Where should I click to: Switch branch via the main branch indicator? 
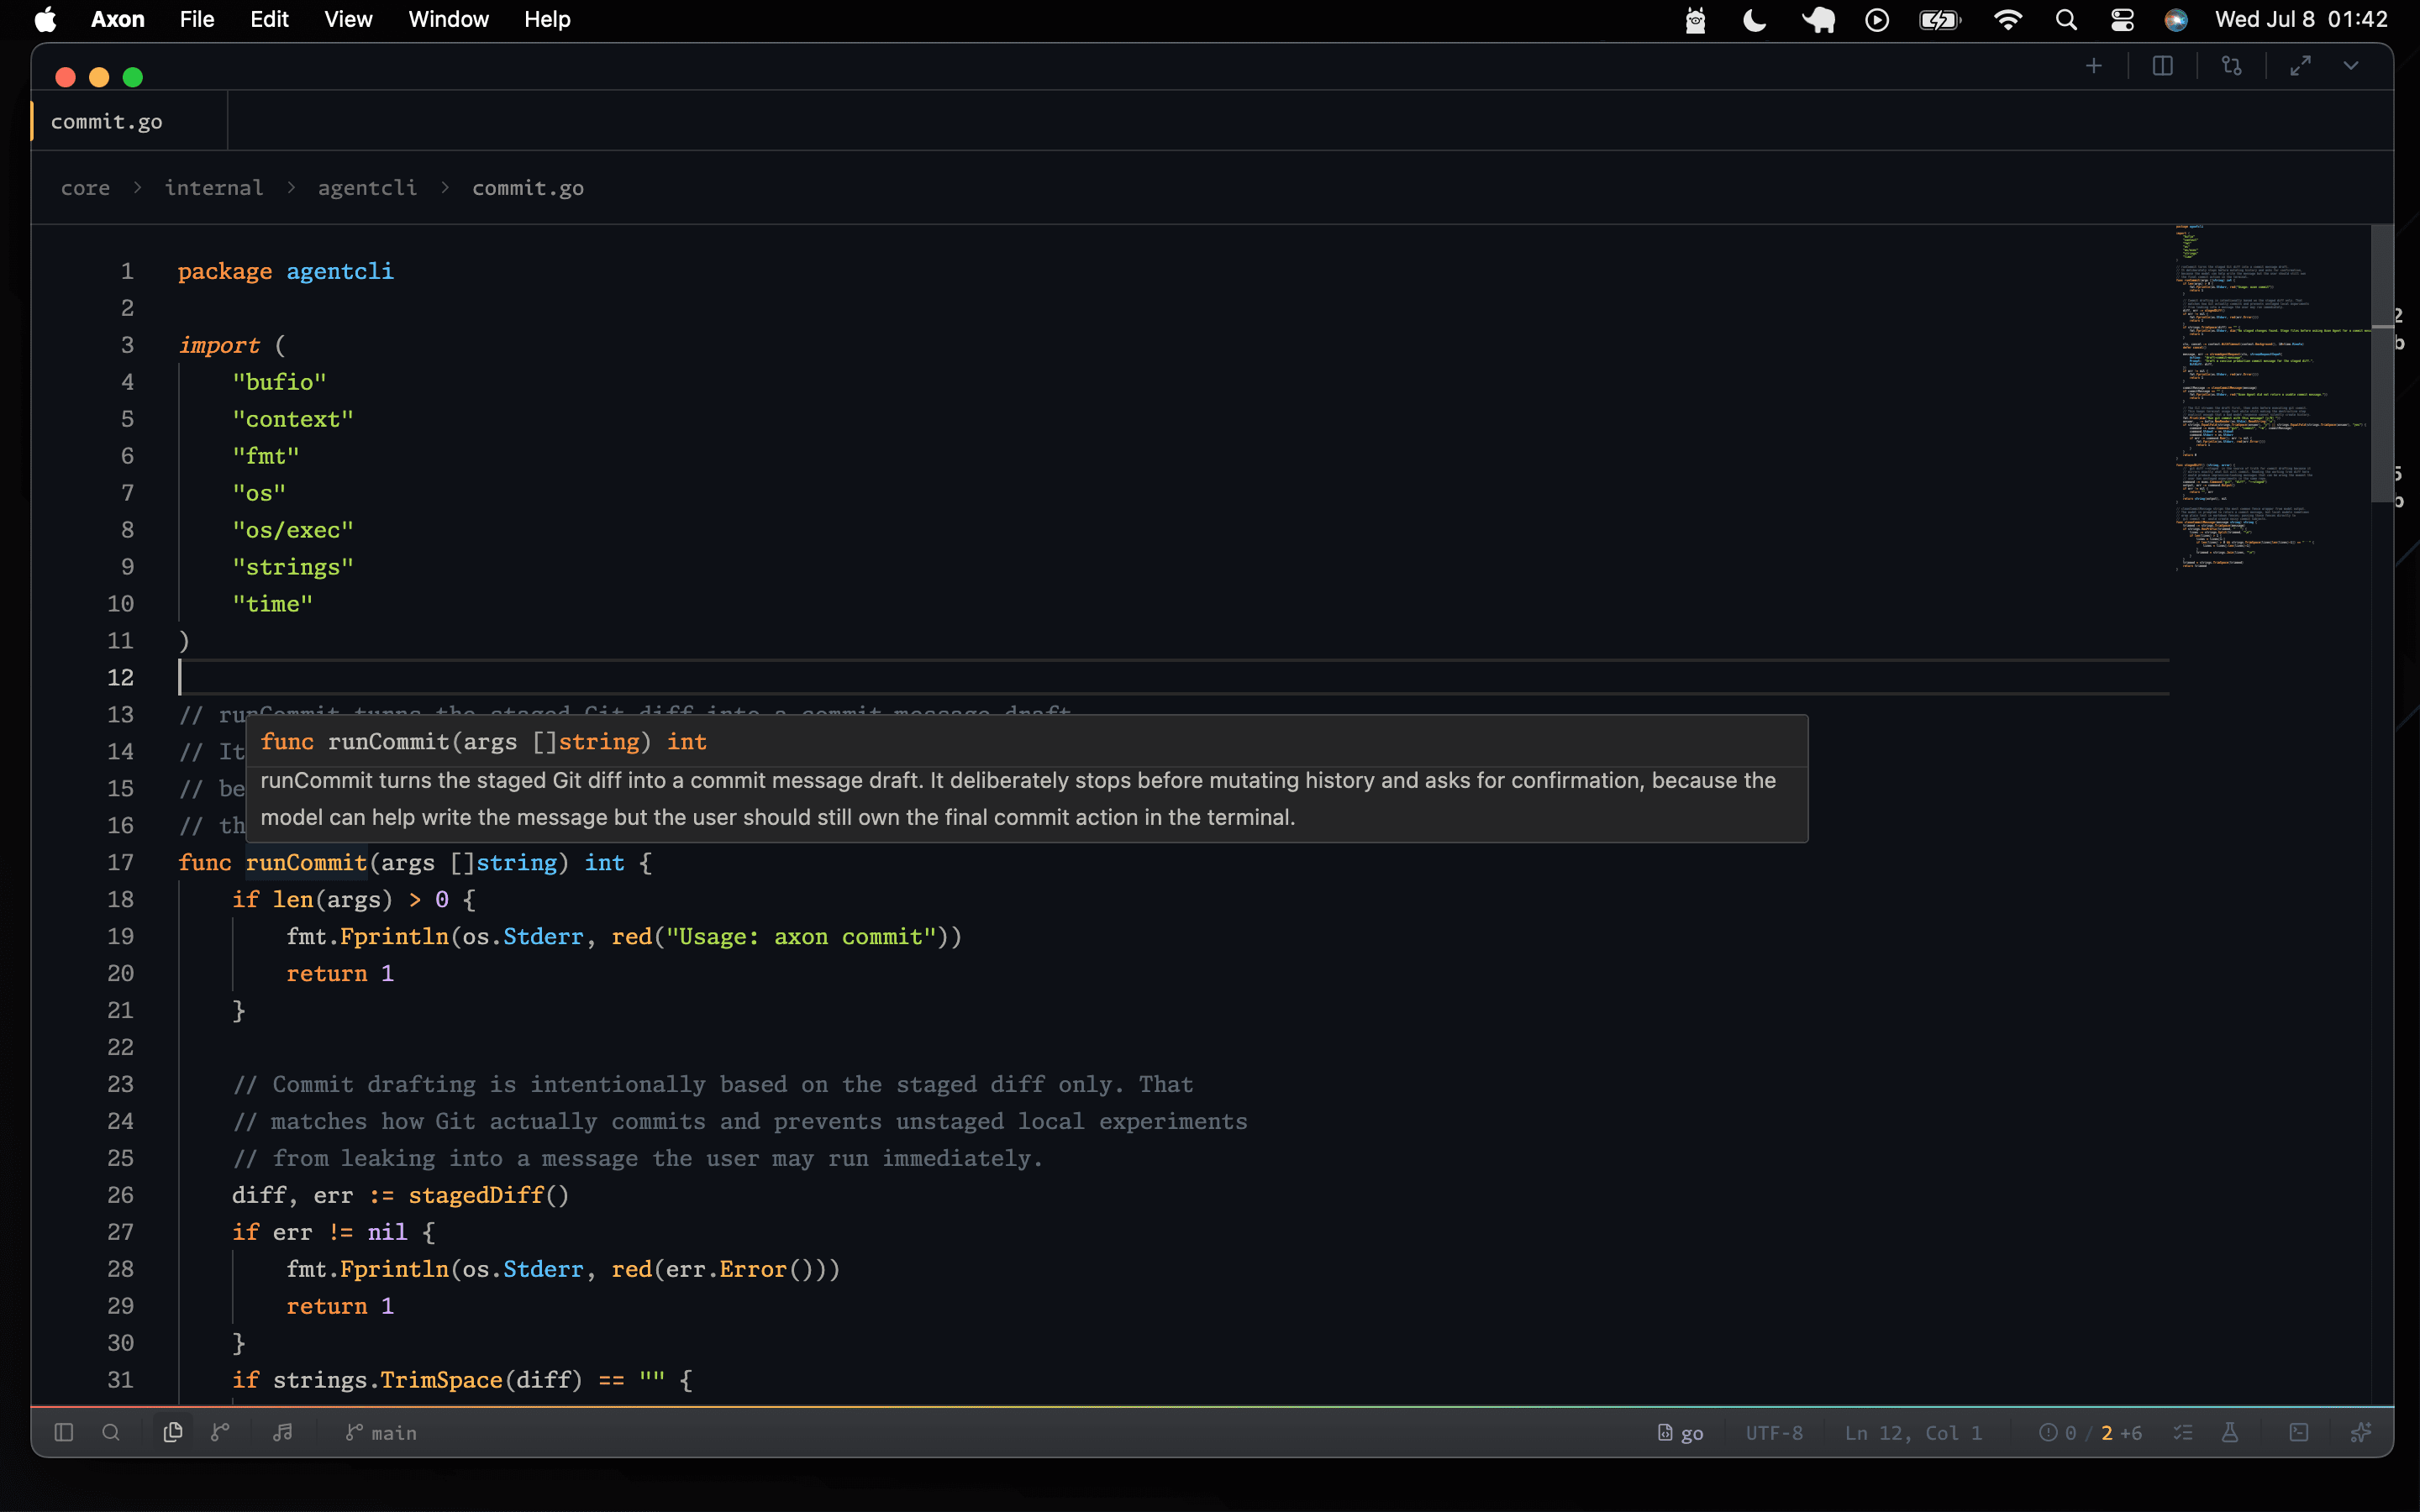(381, 1432)
